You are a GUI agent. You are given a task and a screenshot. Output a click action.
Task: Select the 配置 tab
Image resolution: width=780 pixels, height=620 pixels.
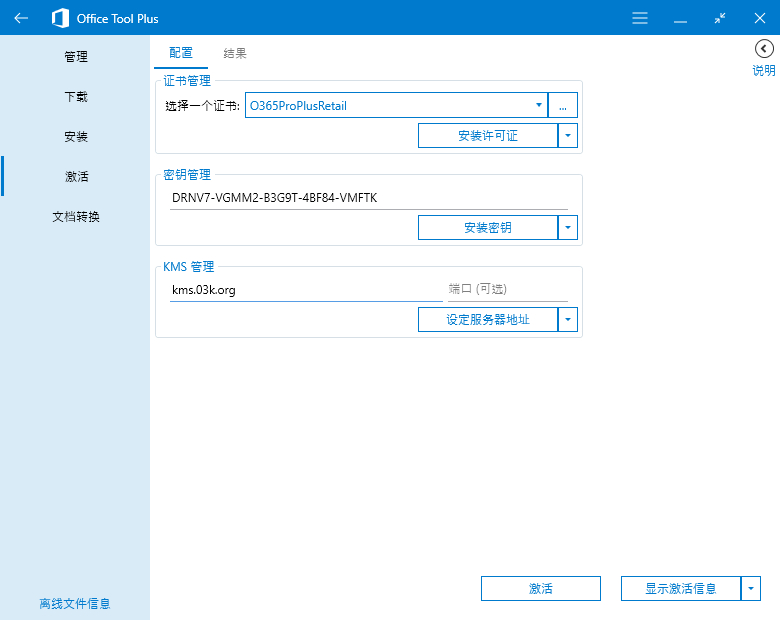tap(181, 53)
